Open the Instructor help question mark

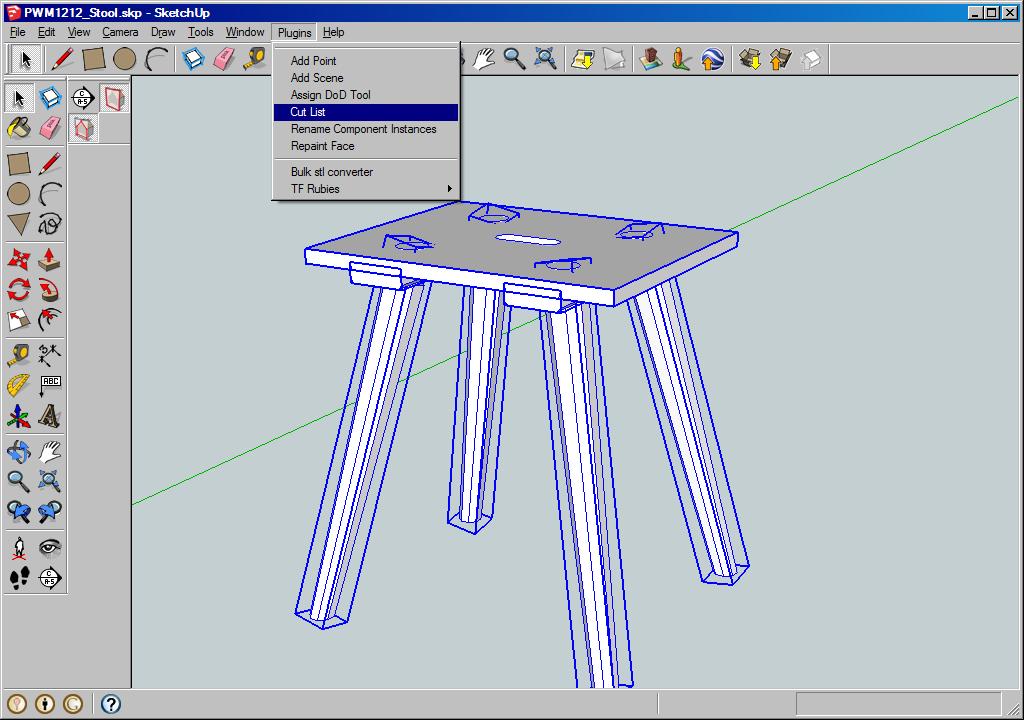pos(110,704)
